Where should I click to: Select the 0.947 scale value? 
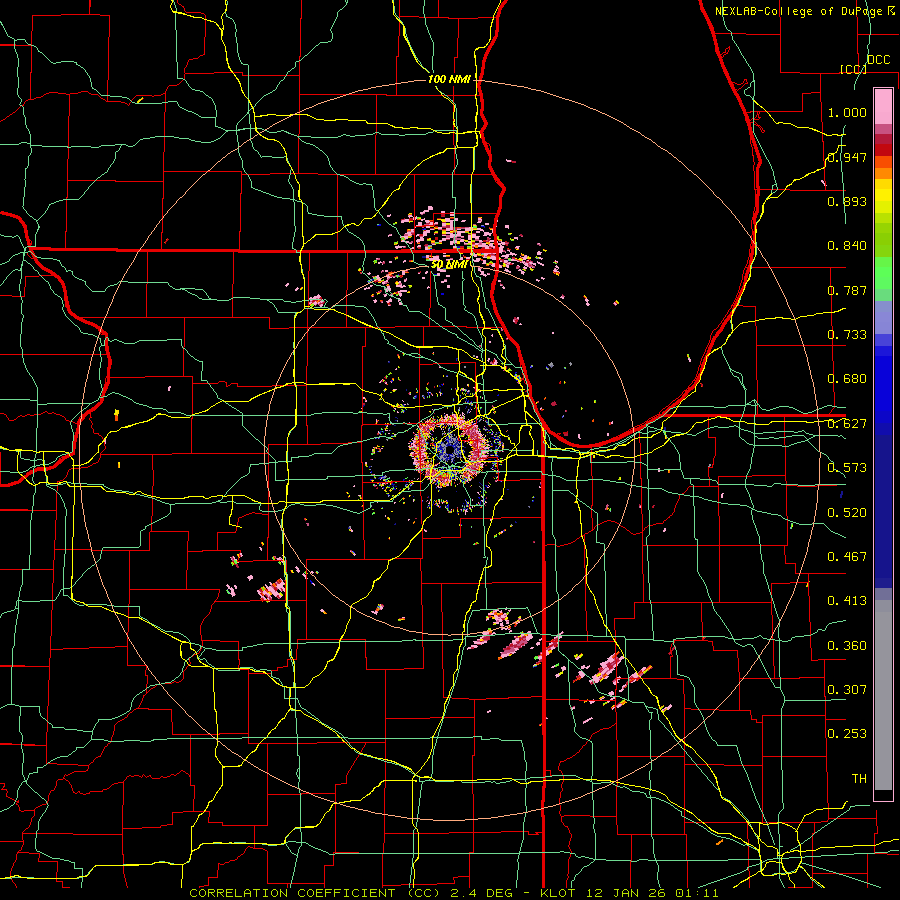click(847, 157)
